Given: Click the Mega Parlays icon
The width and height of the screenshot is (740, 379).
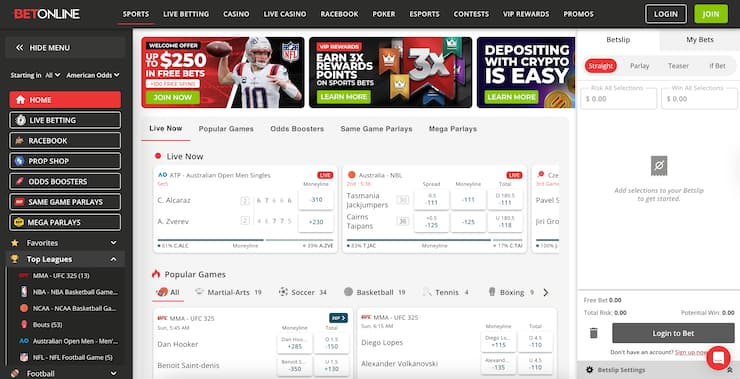Looking at the screenshot, I should pyautogui.click(x=19, y=222).
